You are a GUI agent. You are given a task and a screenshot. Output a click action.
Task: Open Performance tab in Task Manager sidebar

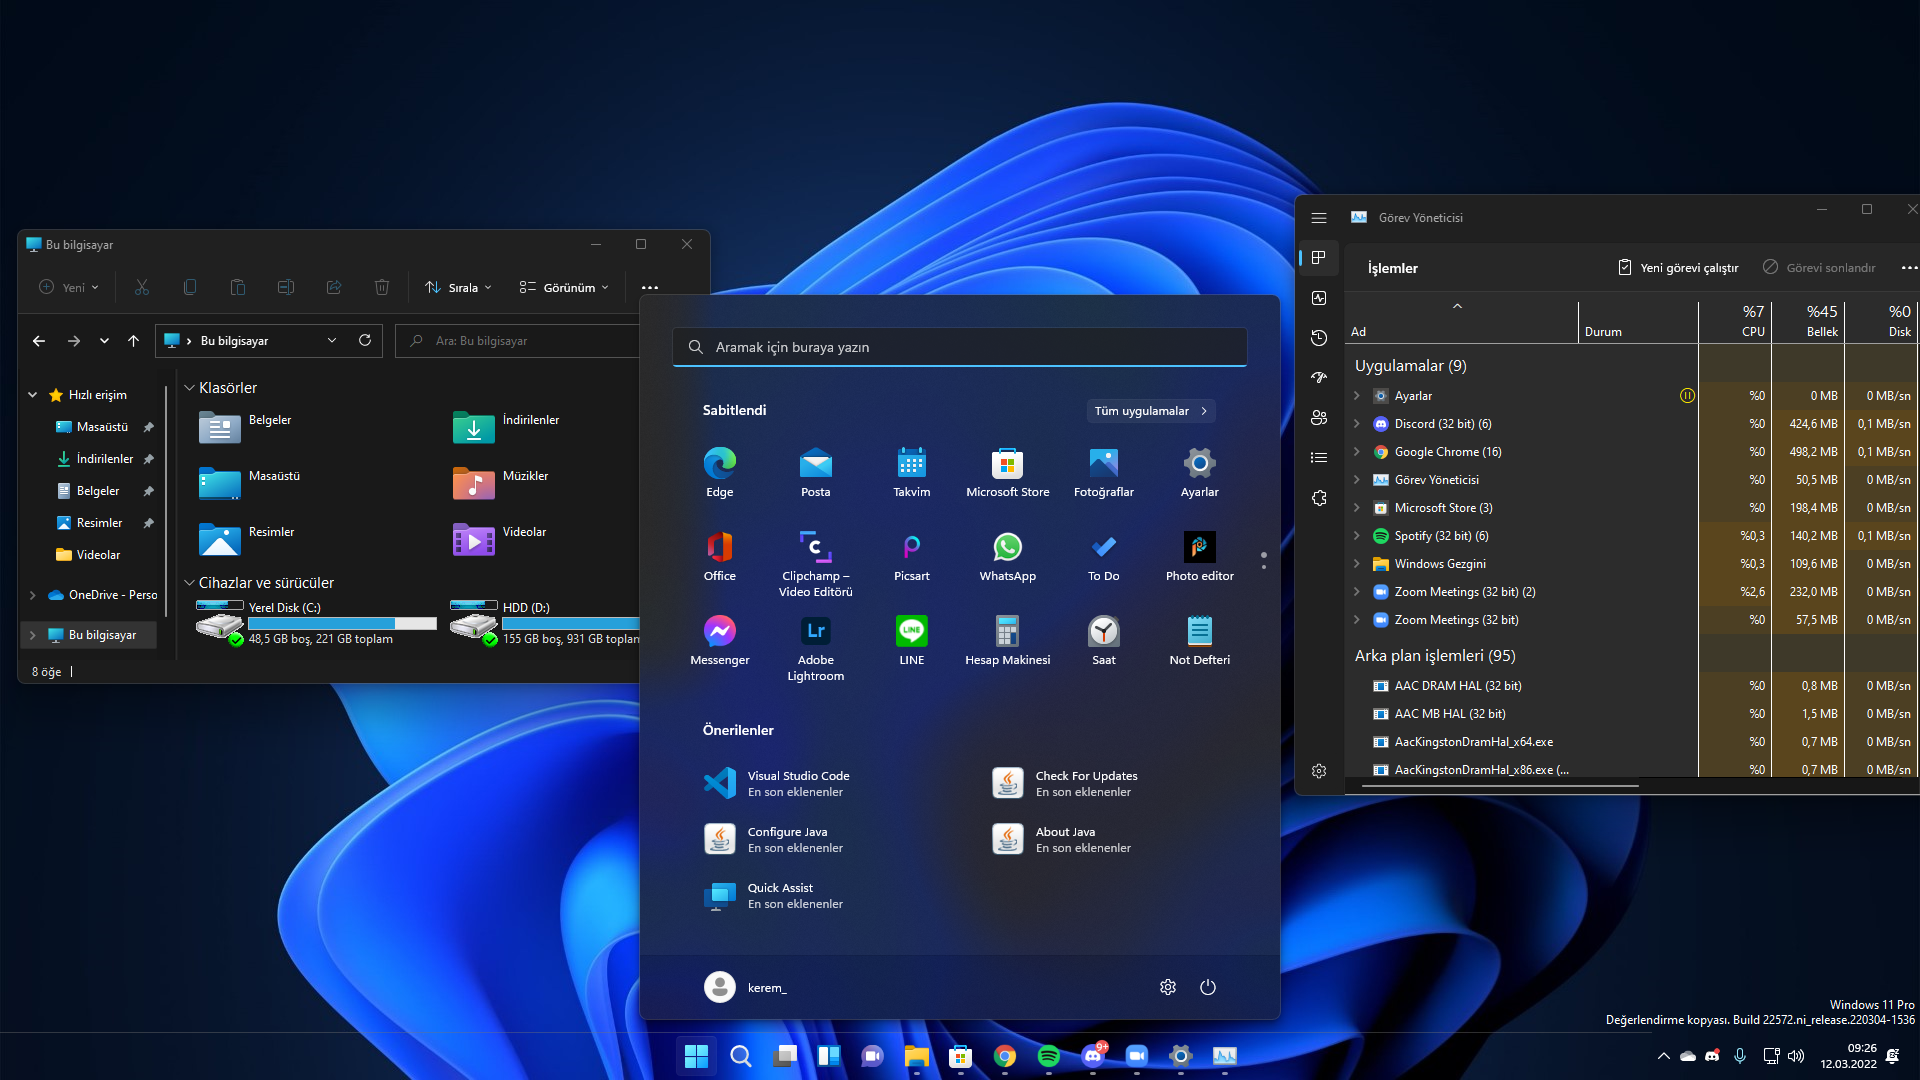1319,298
